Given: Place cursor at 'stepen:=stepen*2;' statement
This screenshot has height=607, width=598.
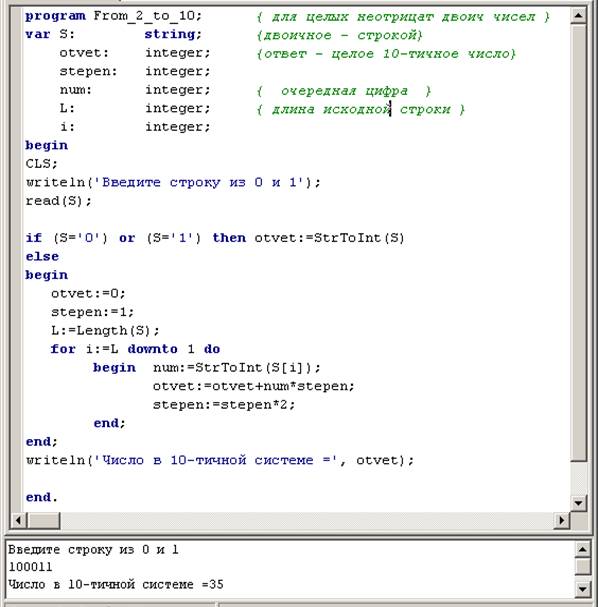Looking at the screenshot, I should [x=224, y=405].
